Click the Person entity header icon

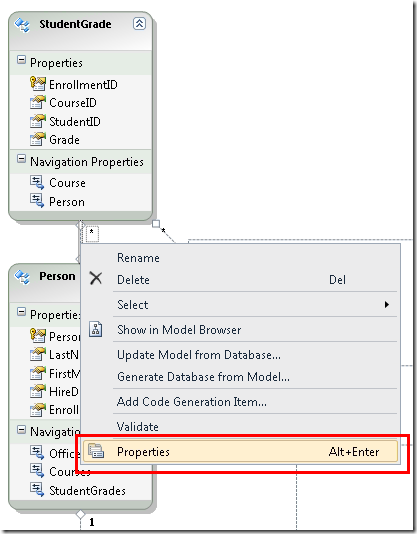pos(22,277)
